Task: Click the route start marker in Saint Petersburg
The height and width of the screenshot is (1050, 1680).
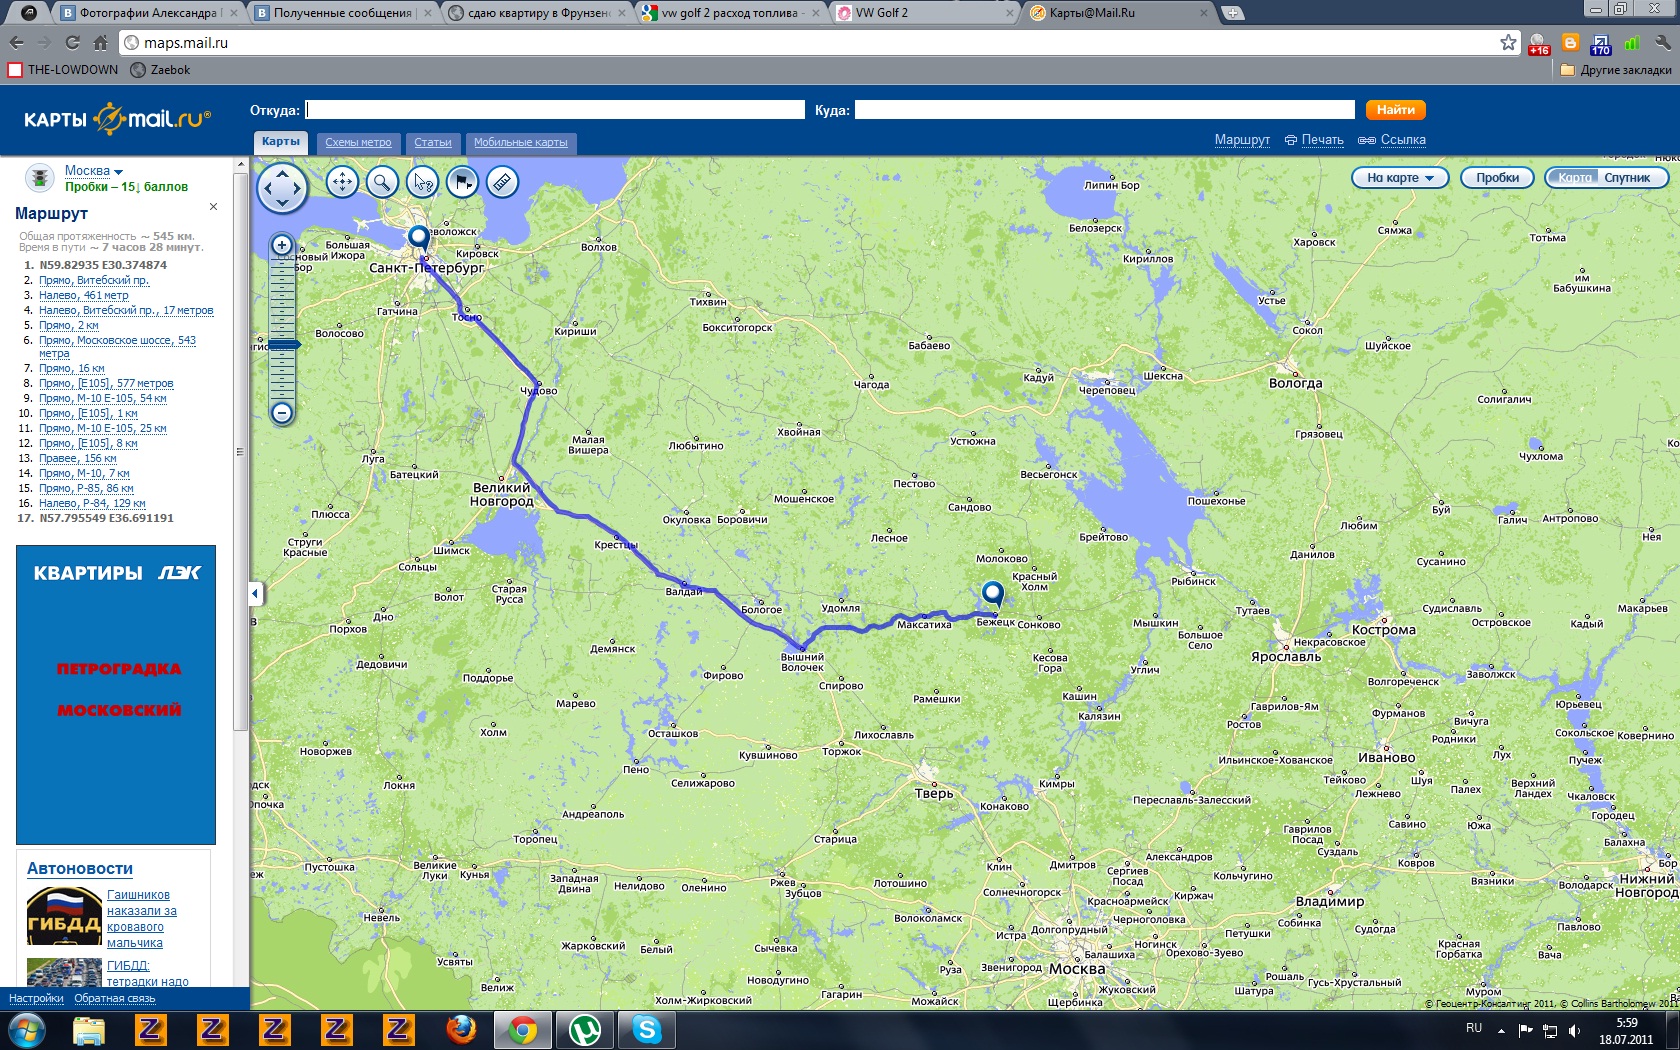Action: [x=419, y=238]
